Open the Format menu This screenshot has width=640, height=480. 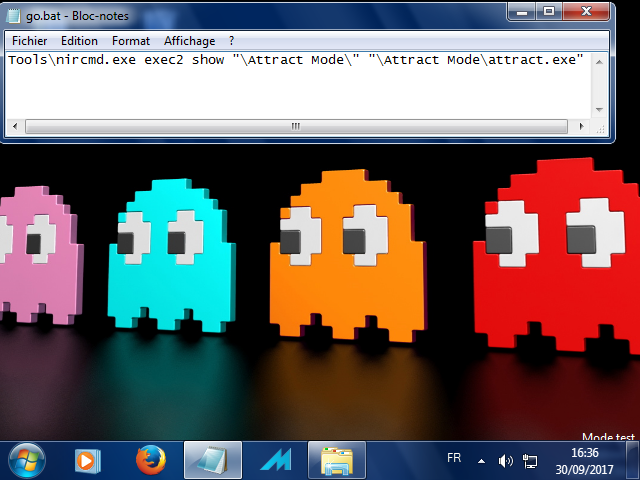tap(131, 41)
